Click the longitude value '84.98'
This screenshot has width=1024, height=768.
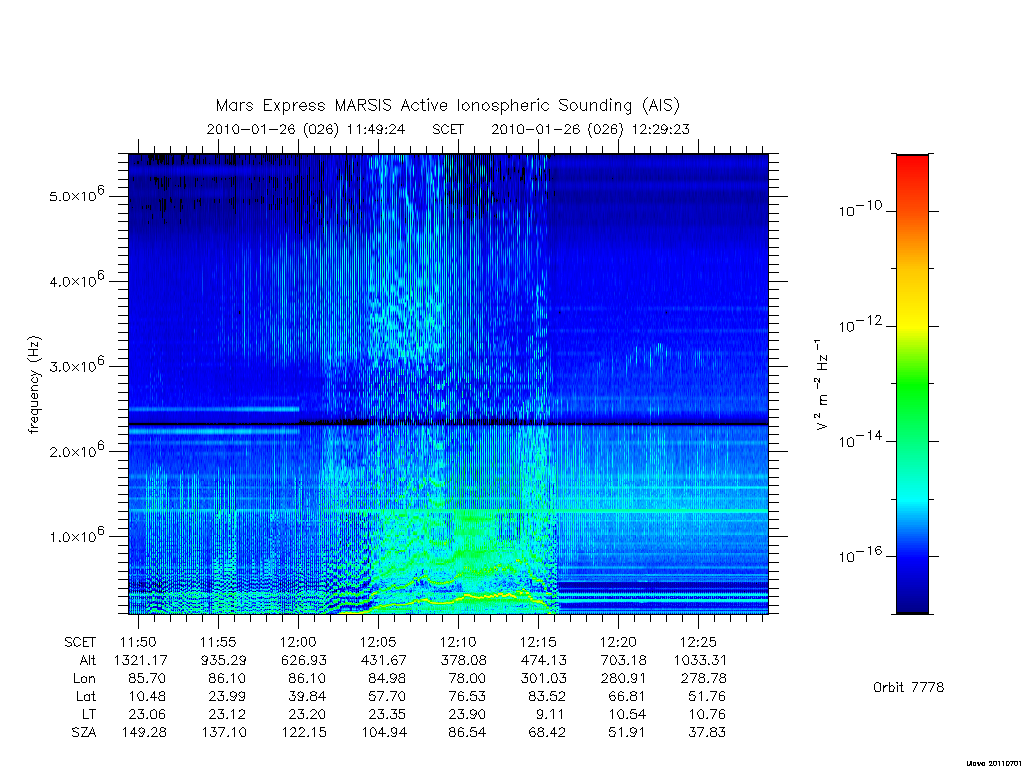tap(387, 679)
